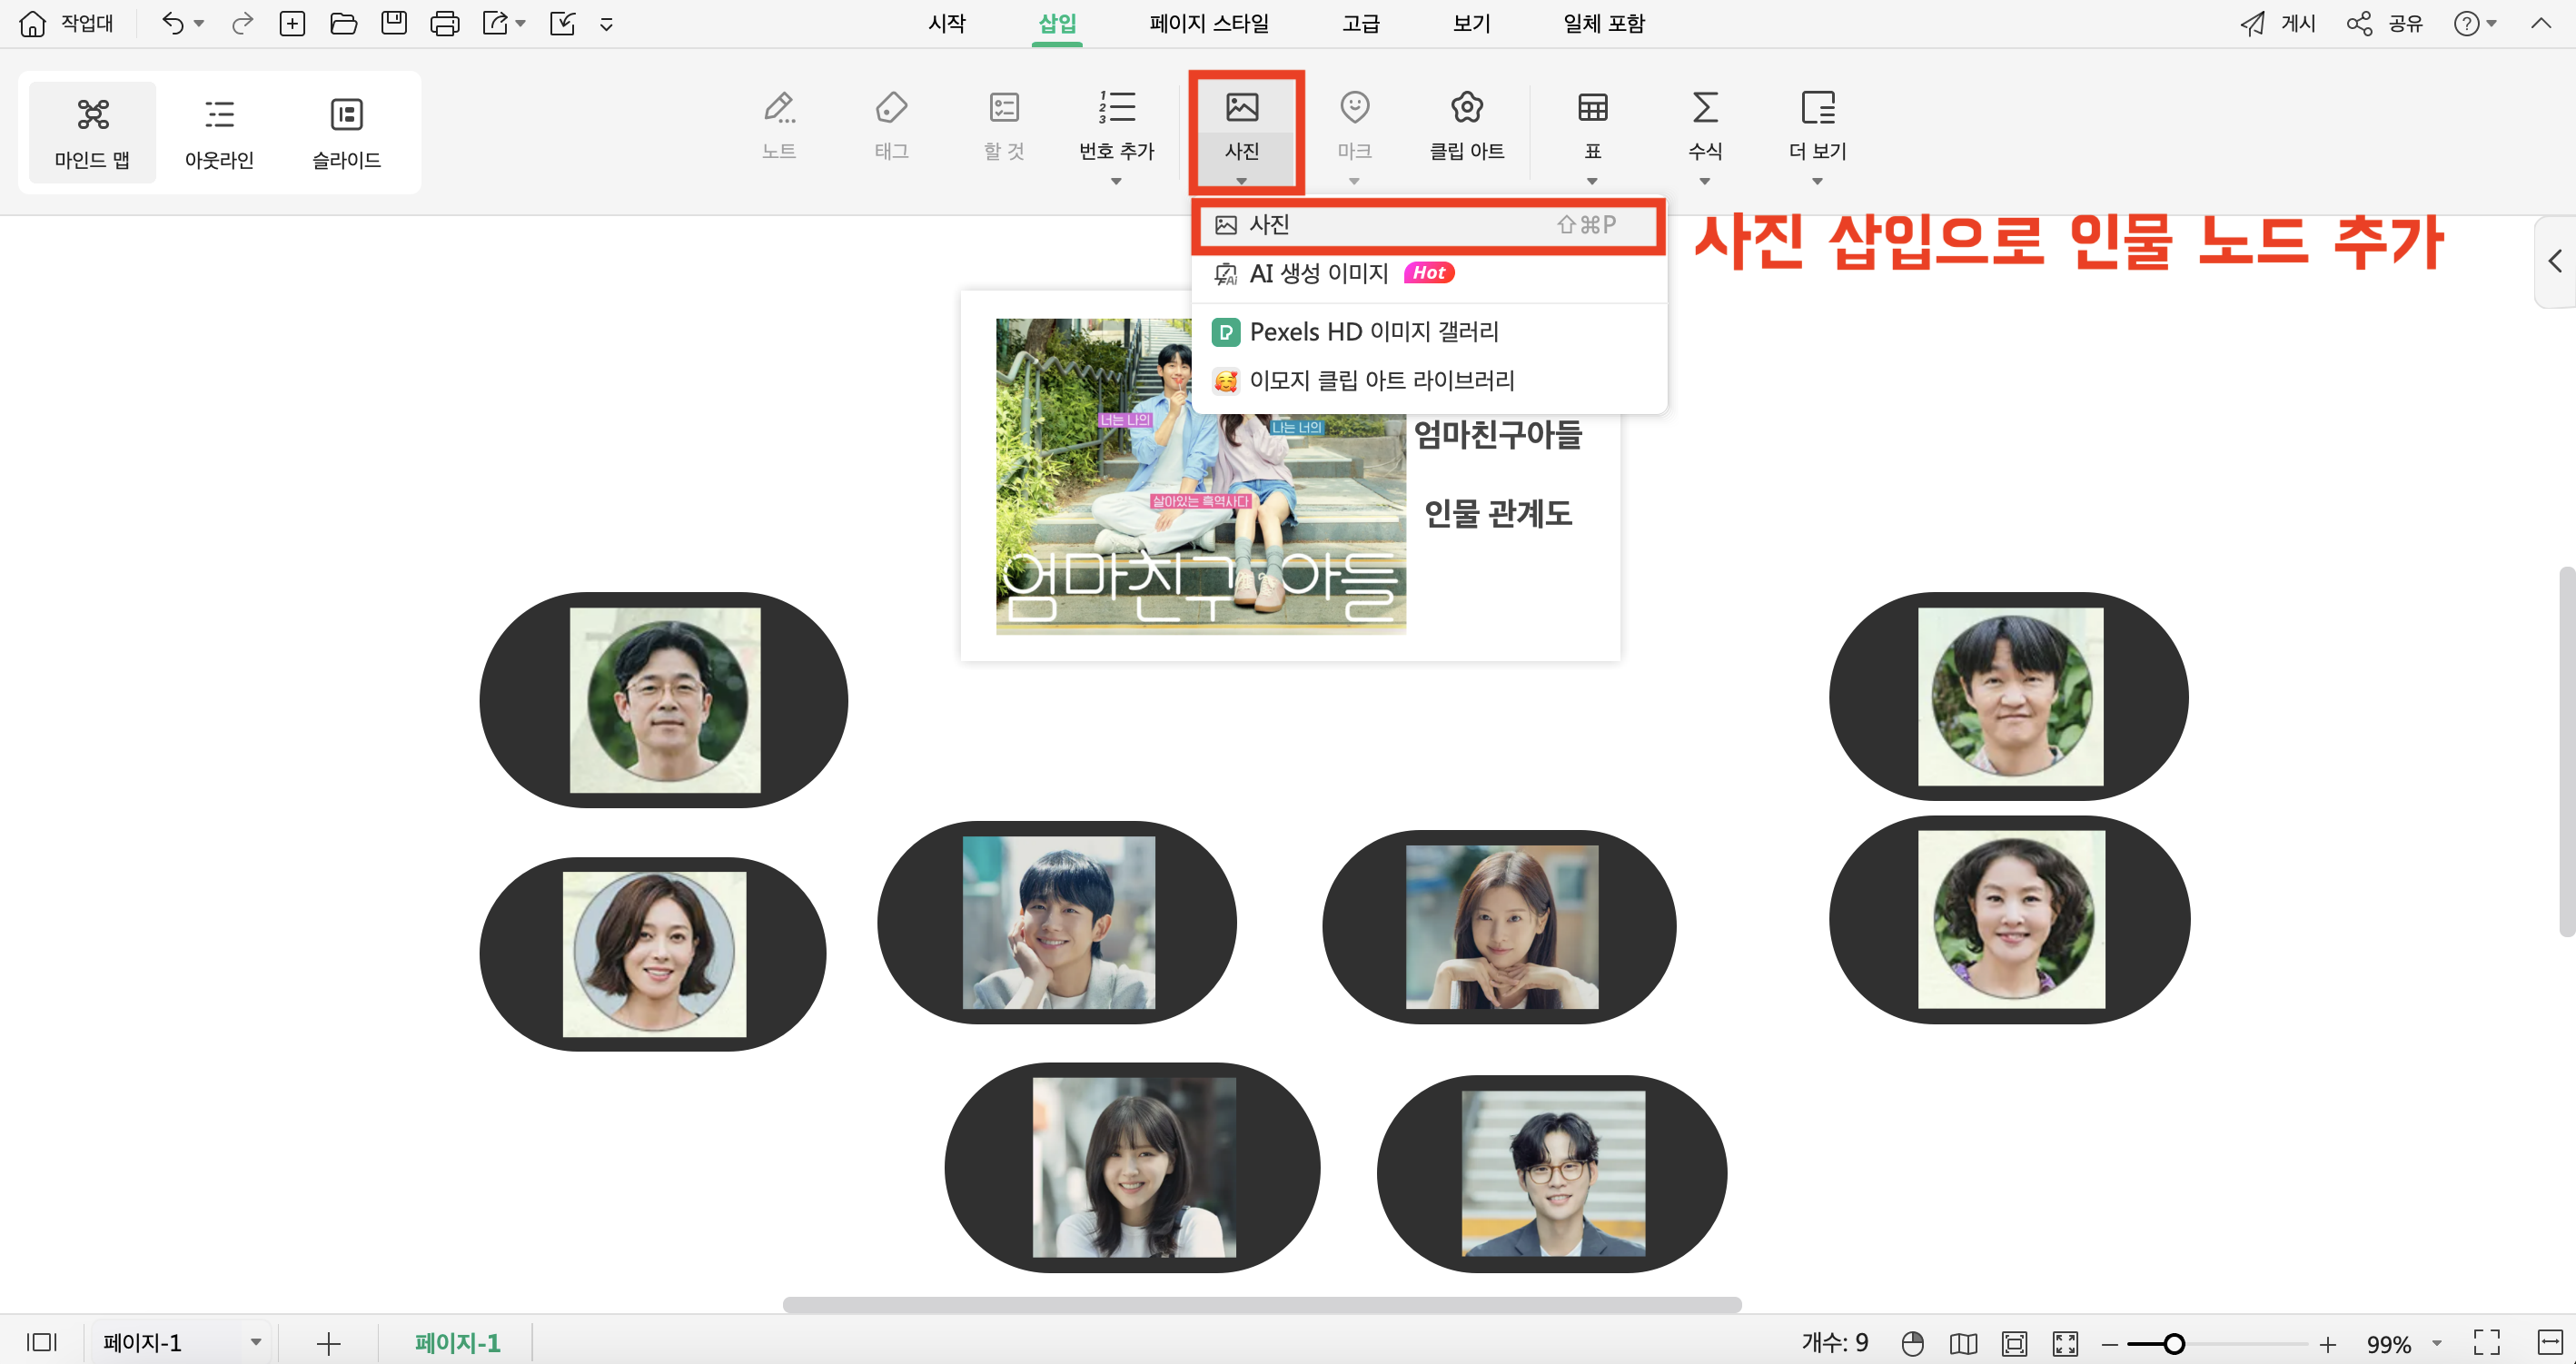Redo the last action
This screenshot has width=2576, height=1364.
(x=242, y=23)
